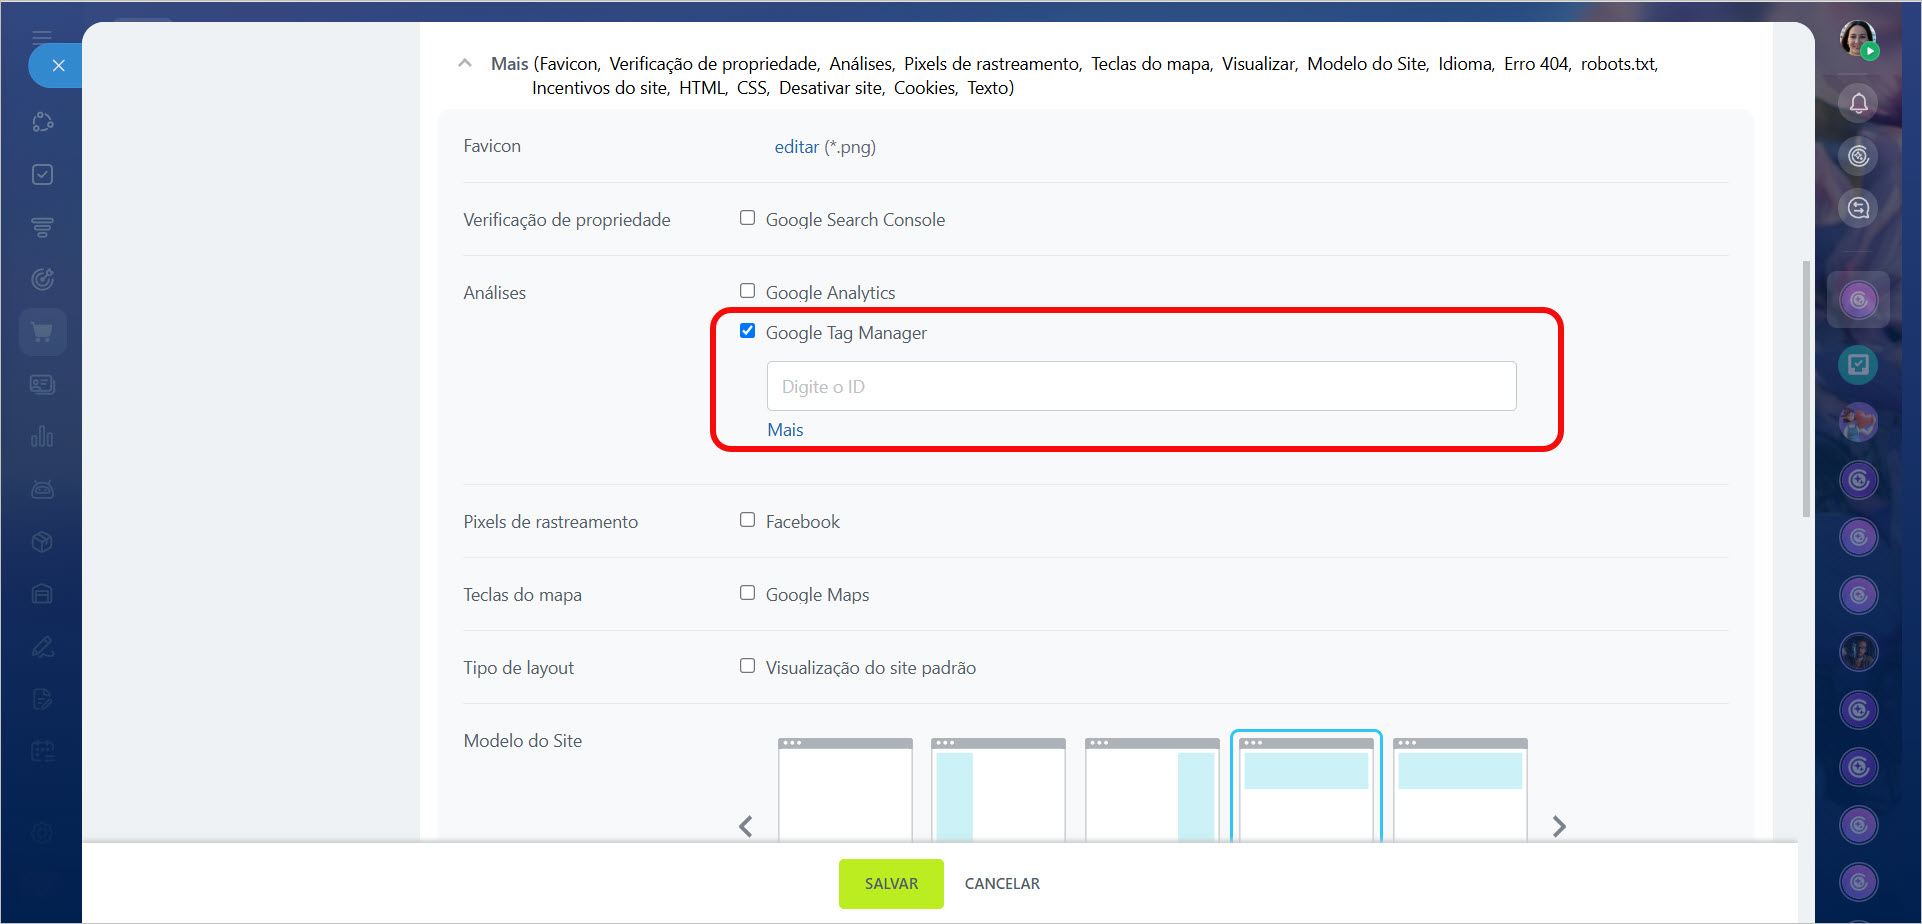
Task: Click the notifications bell icon
Action: [1858, 103]
